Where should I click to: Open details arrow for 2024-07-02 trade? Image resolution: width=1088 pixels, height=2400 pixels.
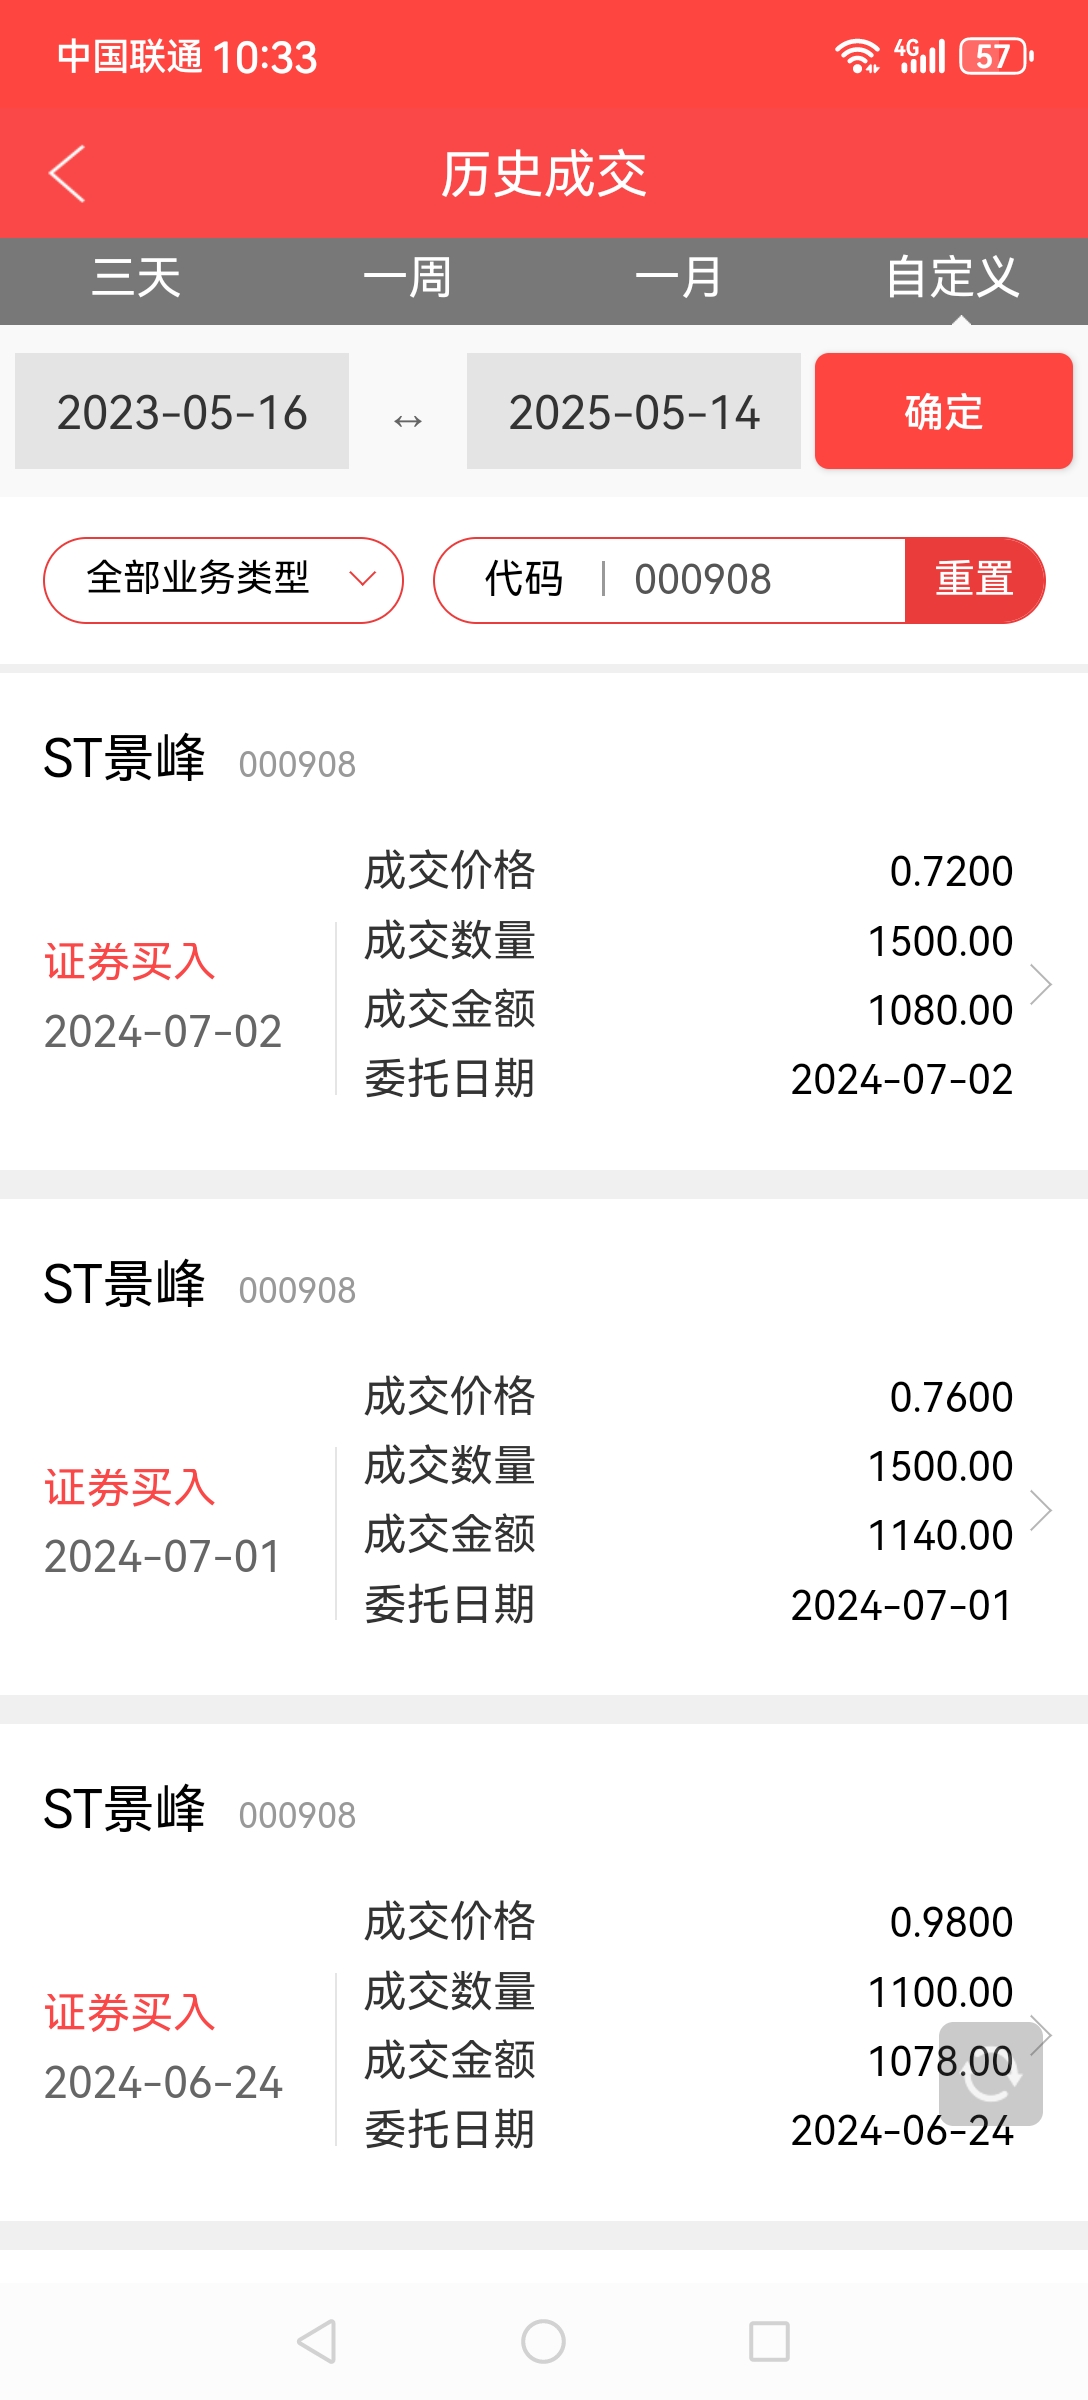1040,984
